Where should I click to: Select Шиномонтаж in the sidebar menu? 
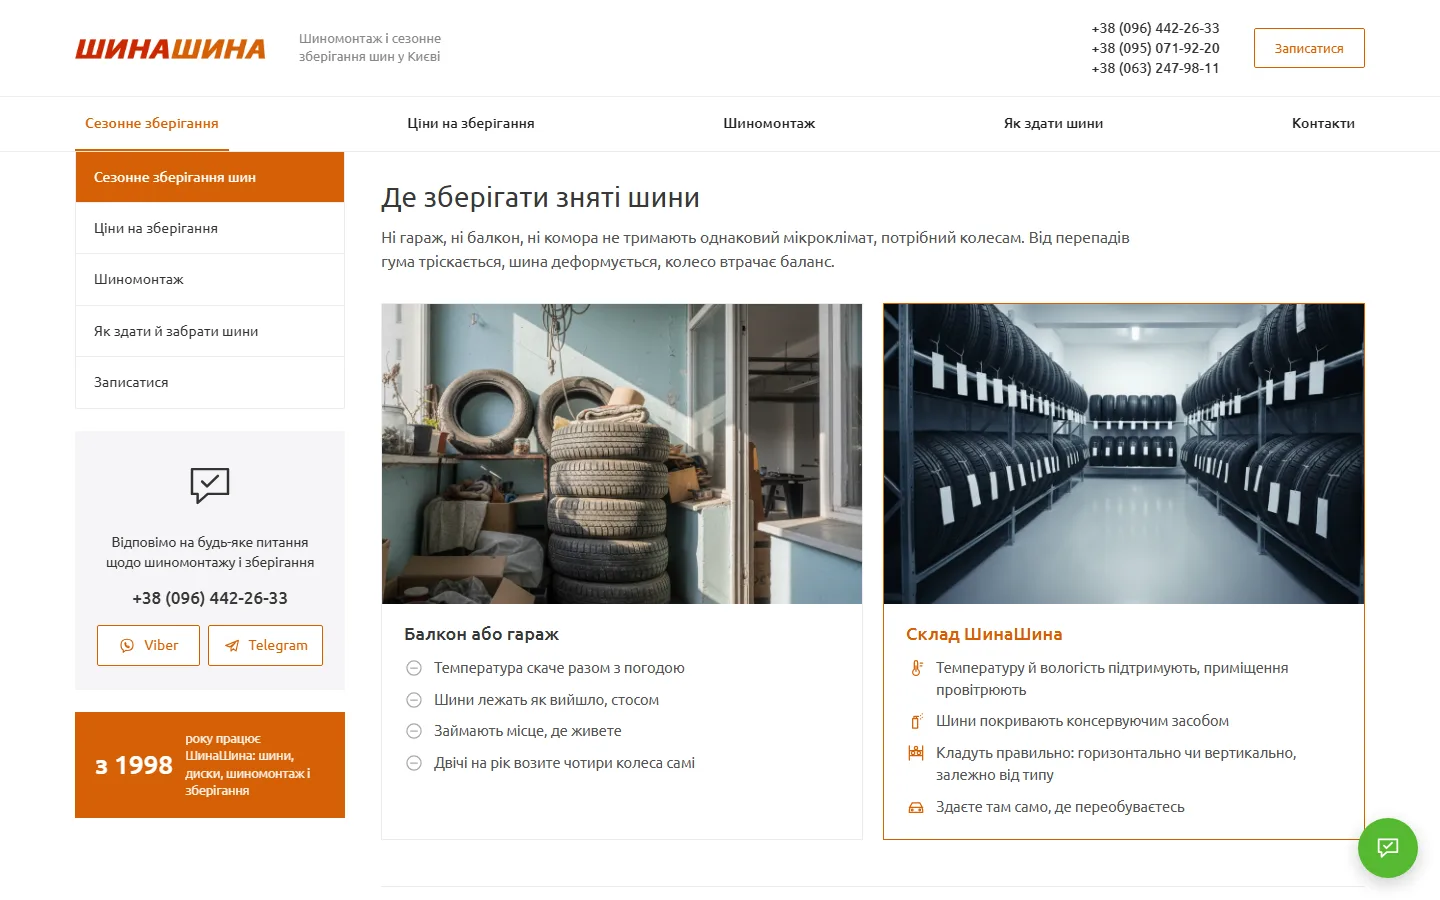210,279
